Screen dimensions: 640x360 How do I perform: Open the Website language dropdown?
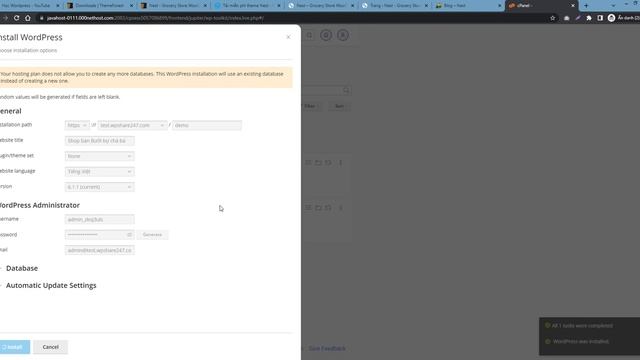(x=99, y=172)
